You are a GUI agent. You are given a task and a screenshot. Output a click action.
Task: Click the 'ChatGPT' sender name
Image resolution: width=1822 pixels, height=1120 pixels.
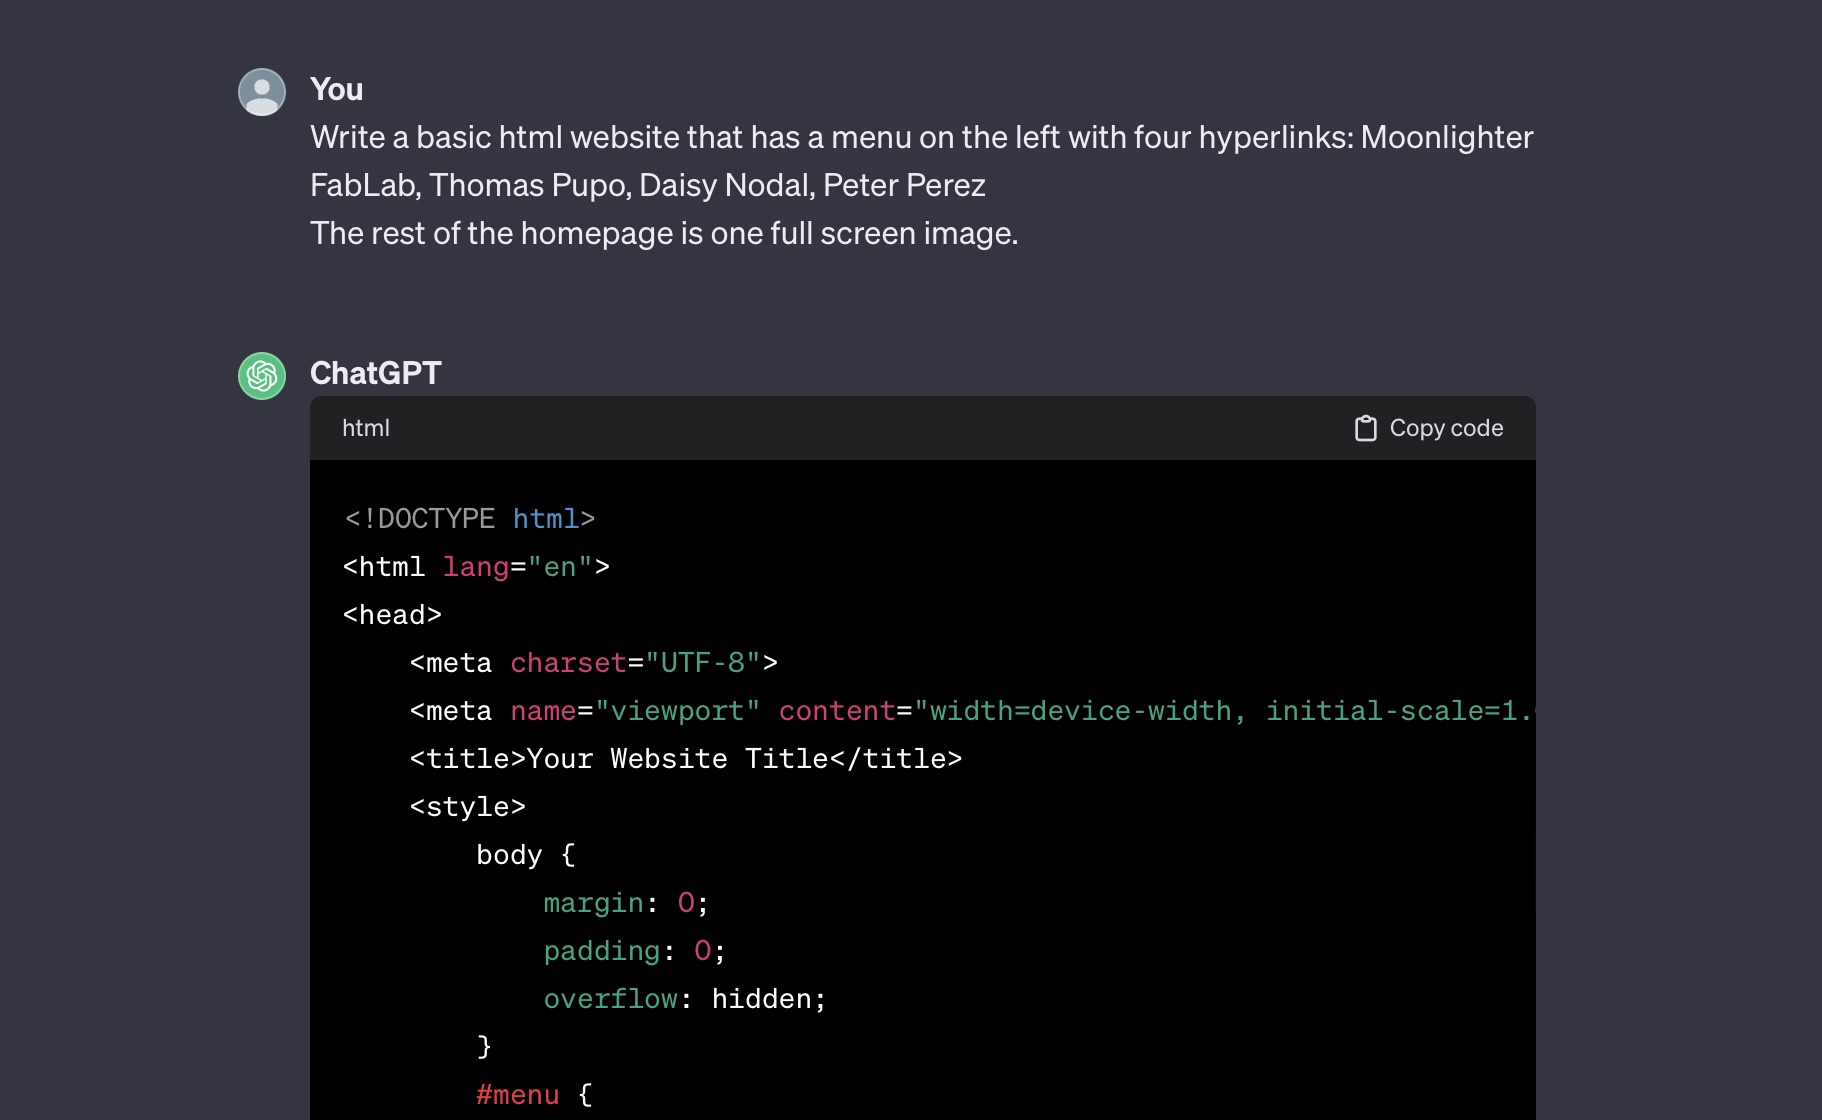point(375,373)
